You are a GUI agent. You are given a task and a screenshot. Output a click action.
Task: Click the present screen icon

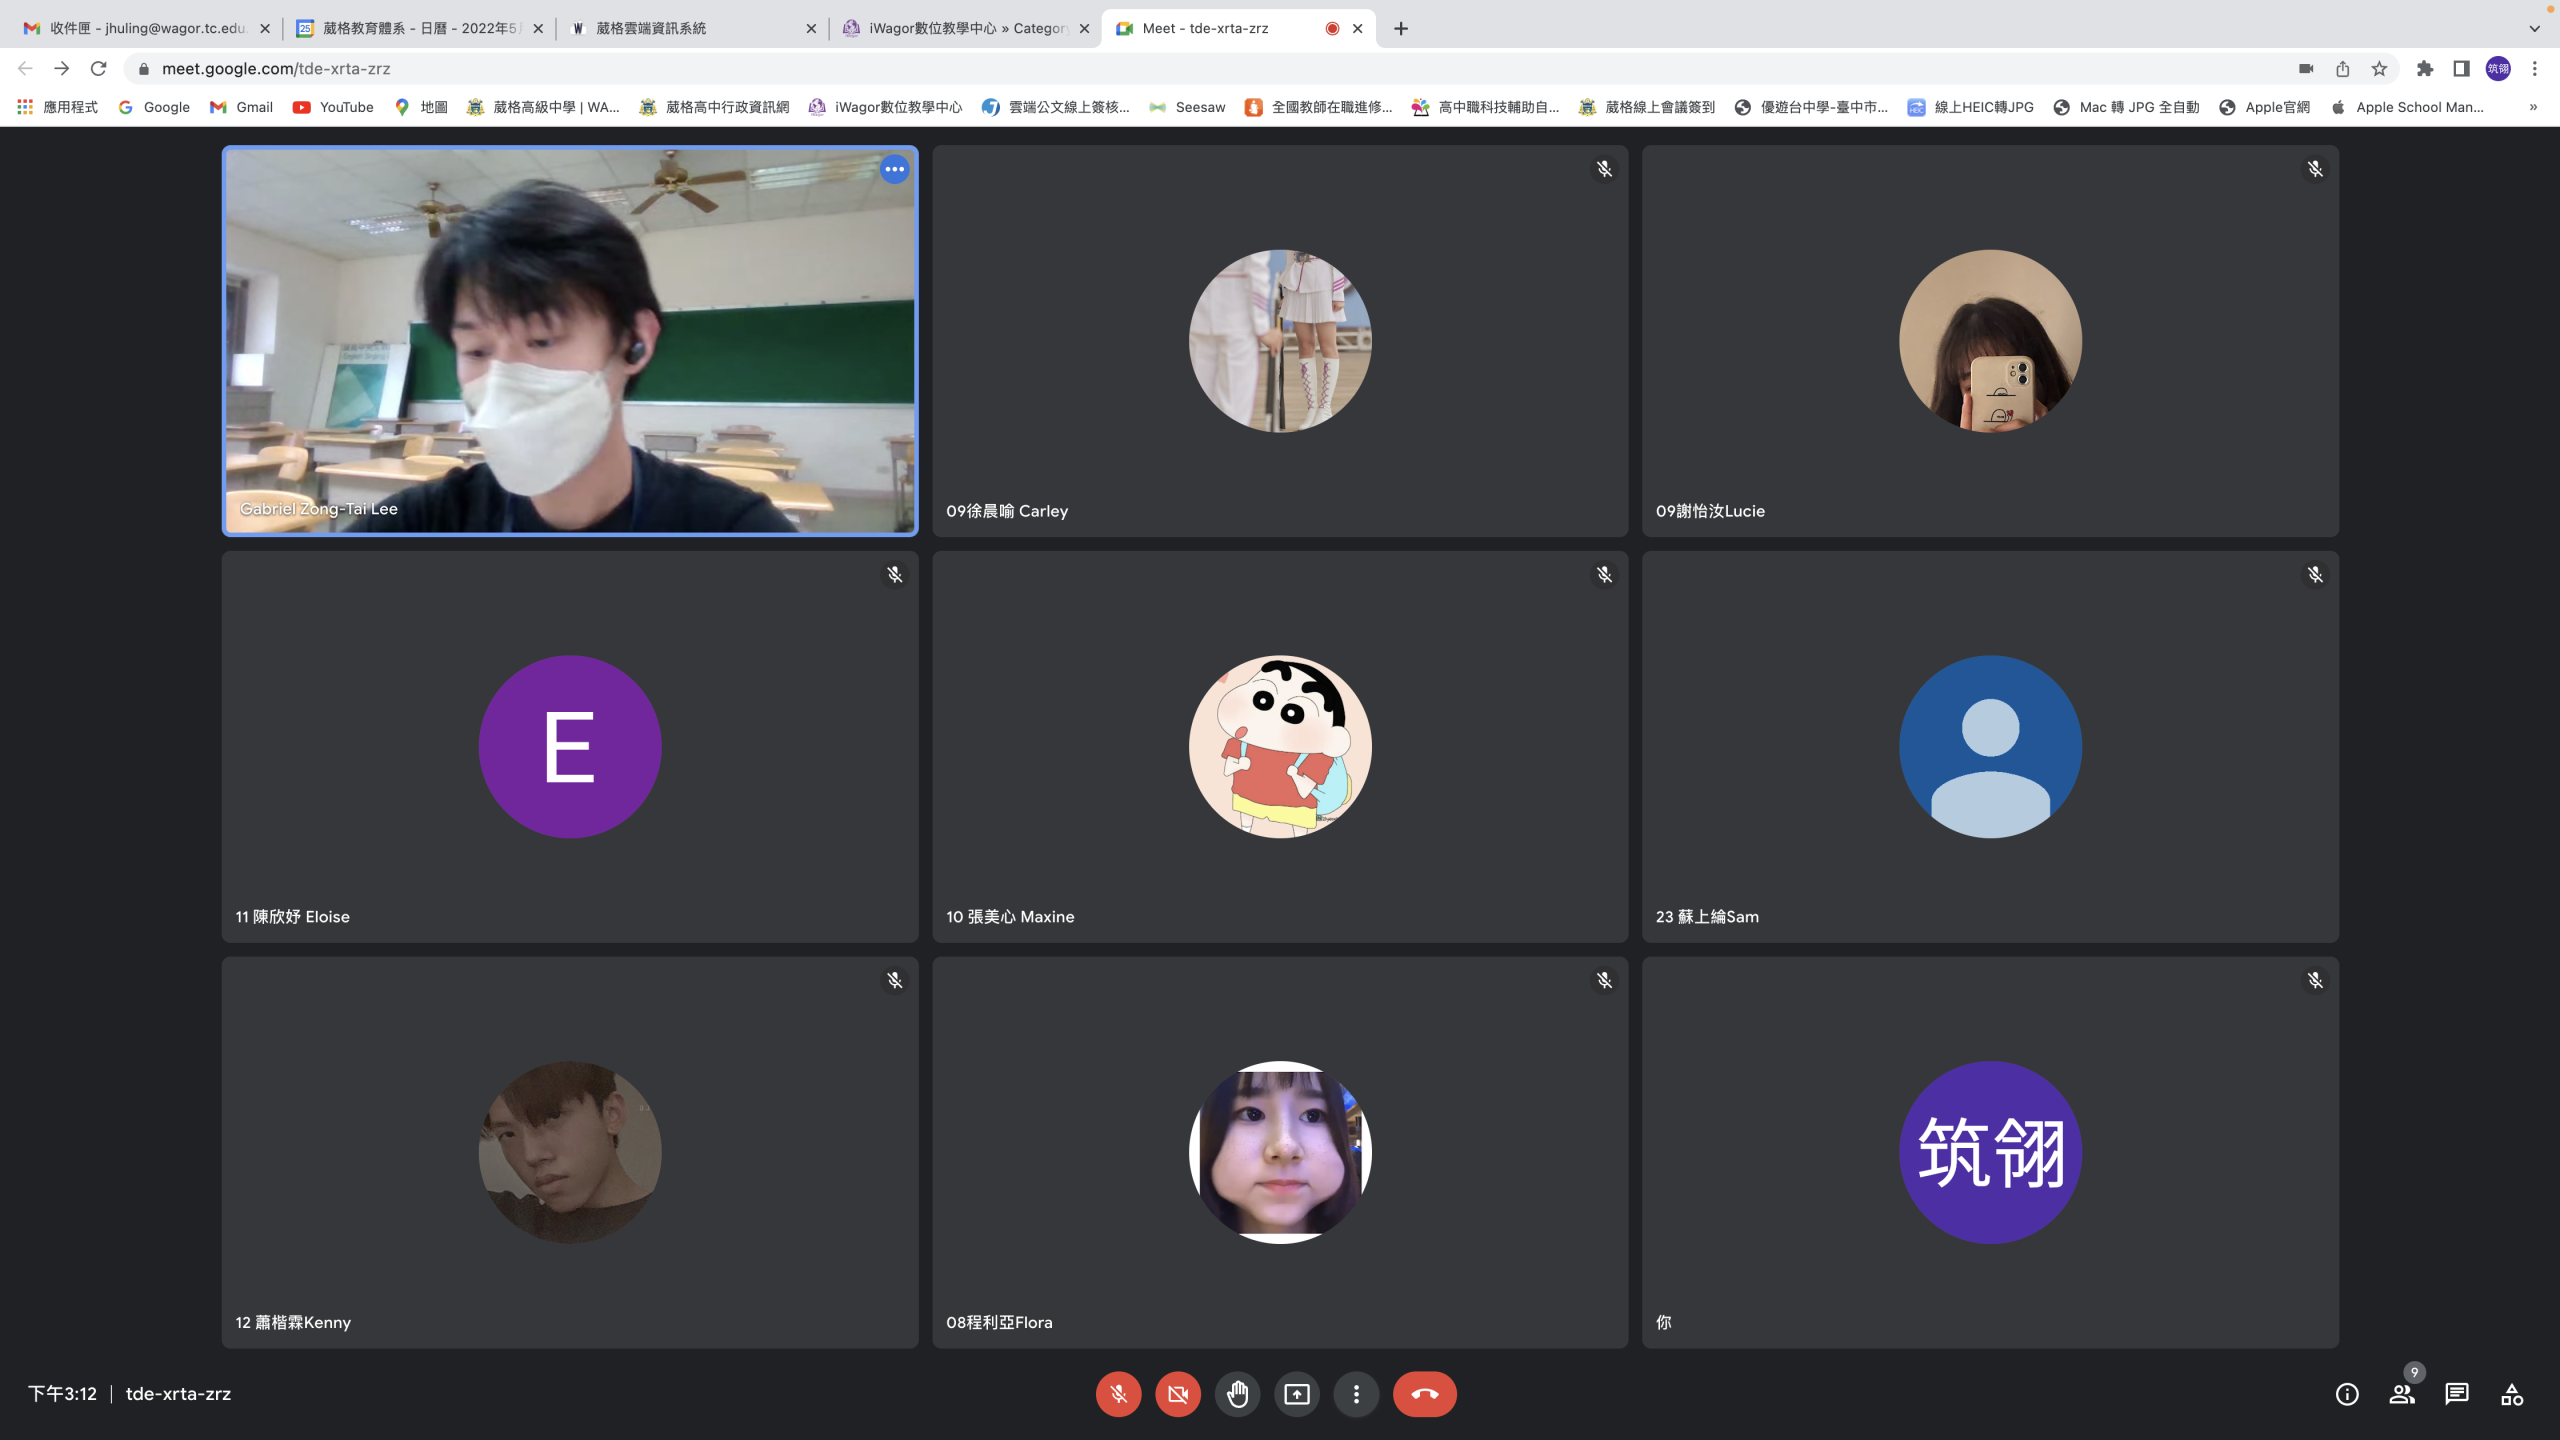tap(1297, 1394)
